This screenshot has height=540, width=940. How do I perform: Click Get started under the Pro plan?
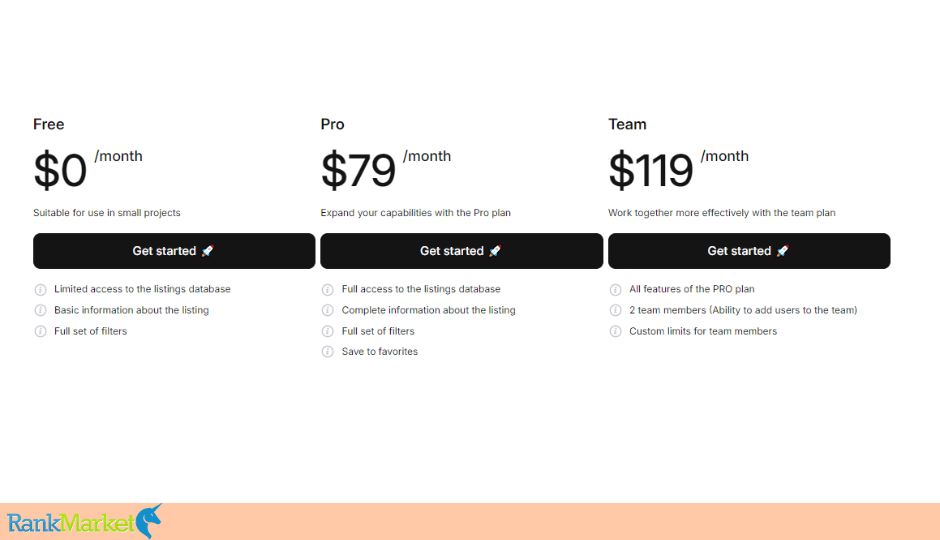(462, 251)
